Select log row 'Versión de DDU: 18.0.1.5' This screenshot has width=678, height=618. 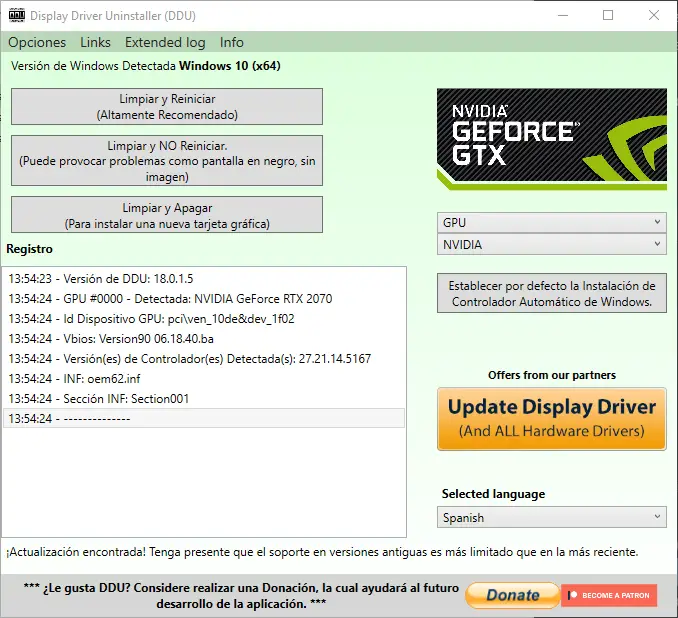coord(204,279)
